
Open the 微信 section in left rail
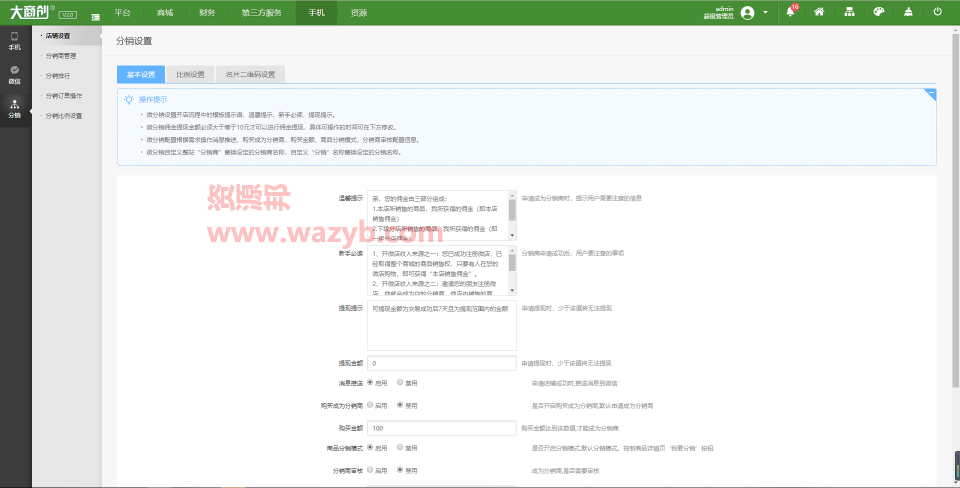(15, 75)
